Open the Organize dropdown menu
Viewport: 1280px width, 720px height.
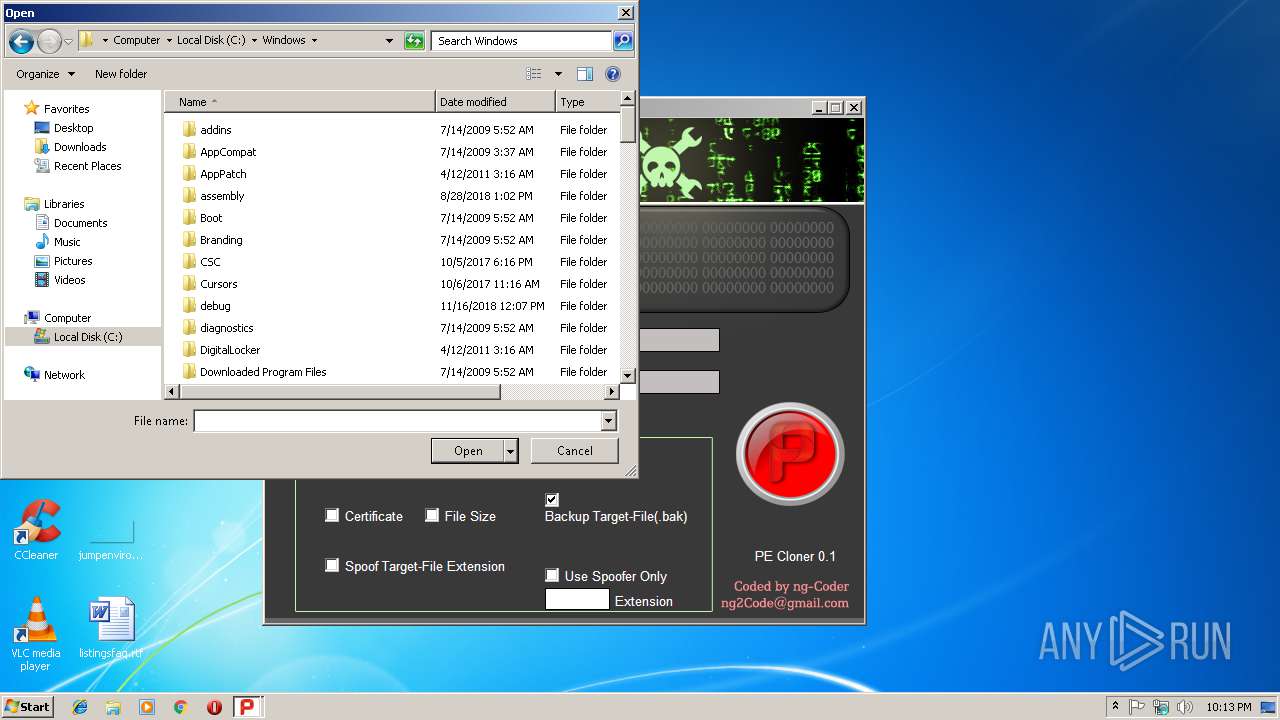45,74
